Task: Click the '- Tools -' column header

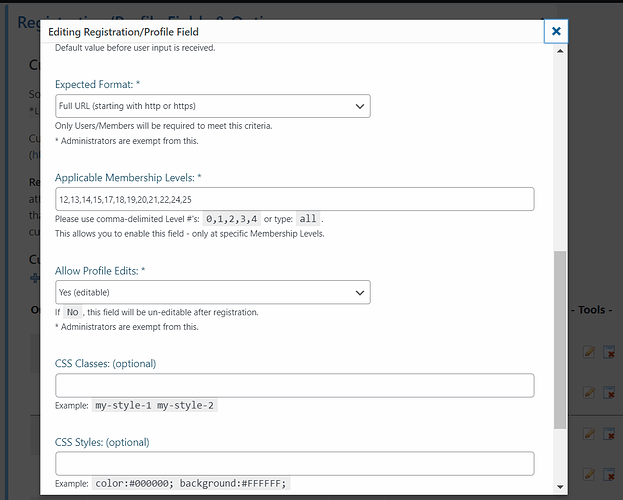Action: pyautogui.click(x=592, y=310)
